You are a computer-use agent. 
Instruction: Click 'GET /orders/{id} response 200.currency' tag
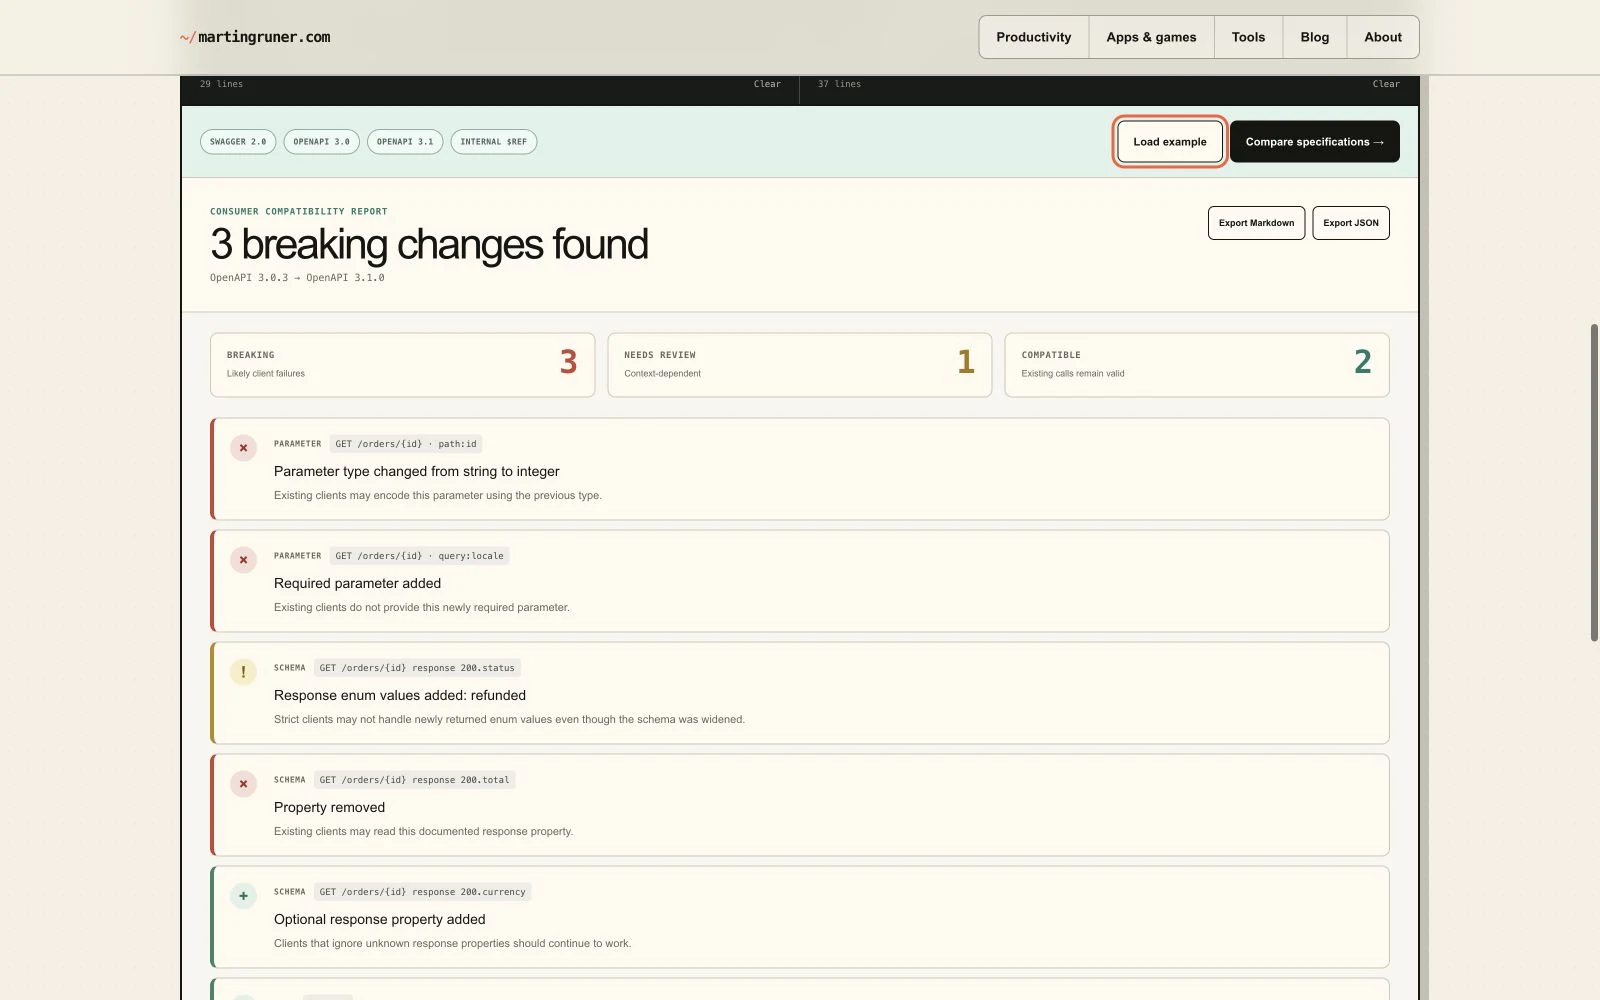(x=422, y=892)
